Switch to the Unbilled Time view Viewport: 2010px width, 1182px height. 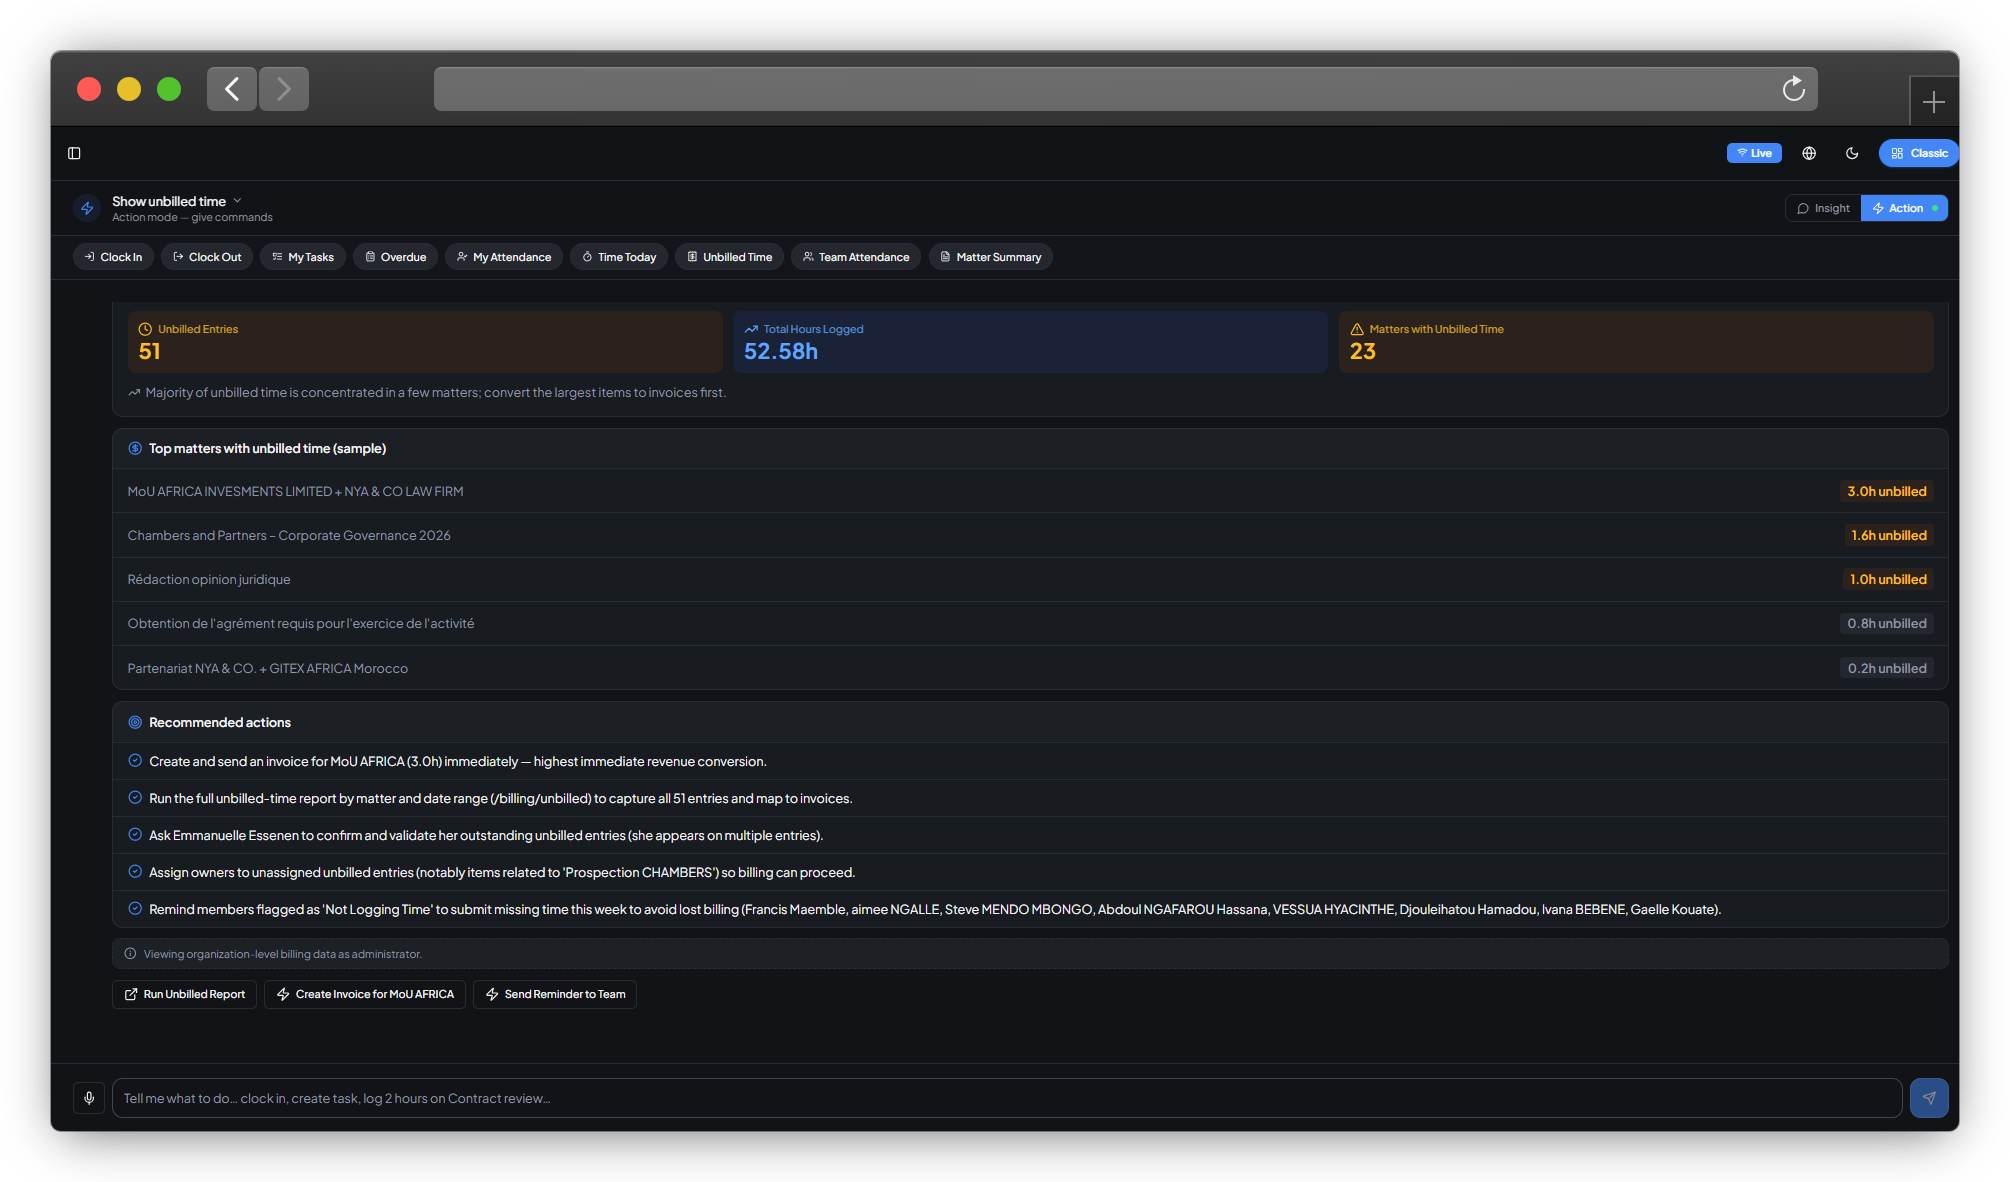[729, 257]
